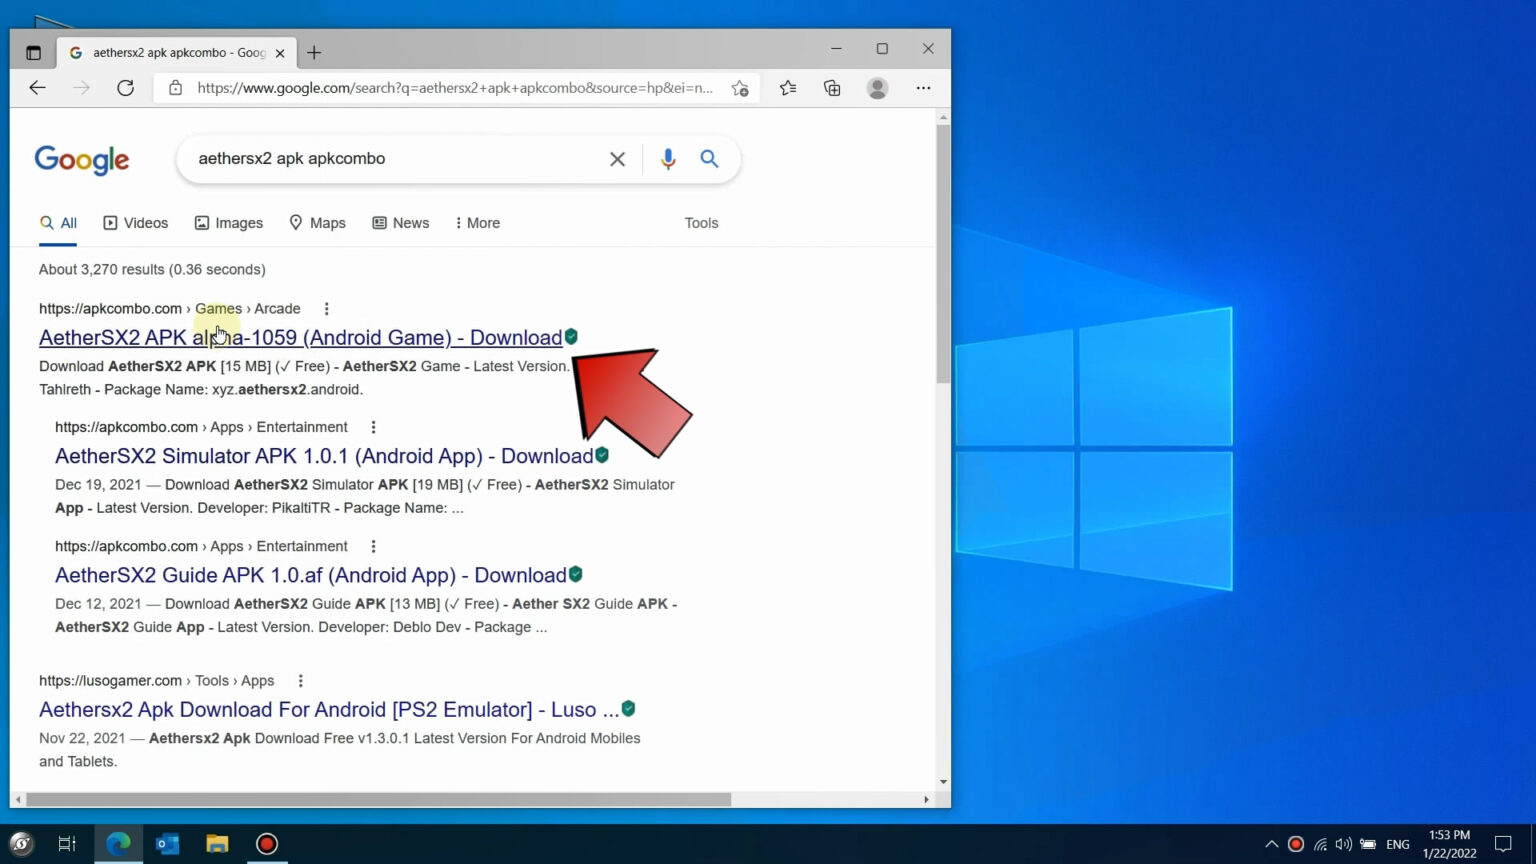The image size is (1536, 864).
Task: Click inside the Google search field
Action: pos(390,159)
